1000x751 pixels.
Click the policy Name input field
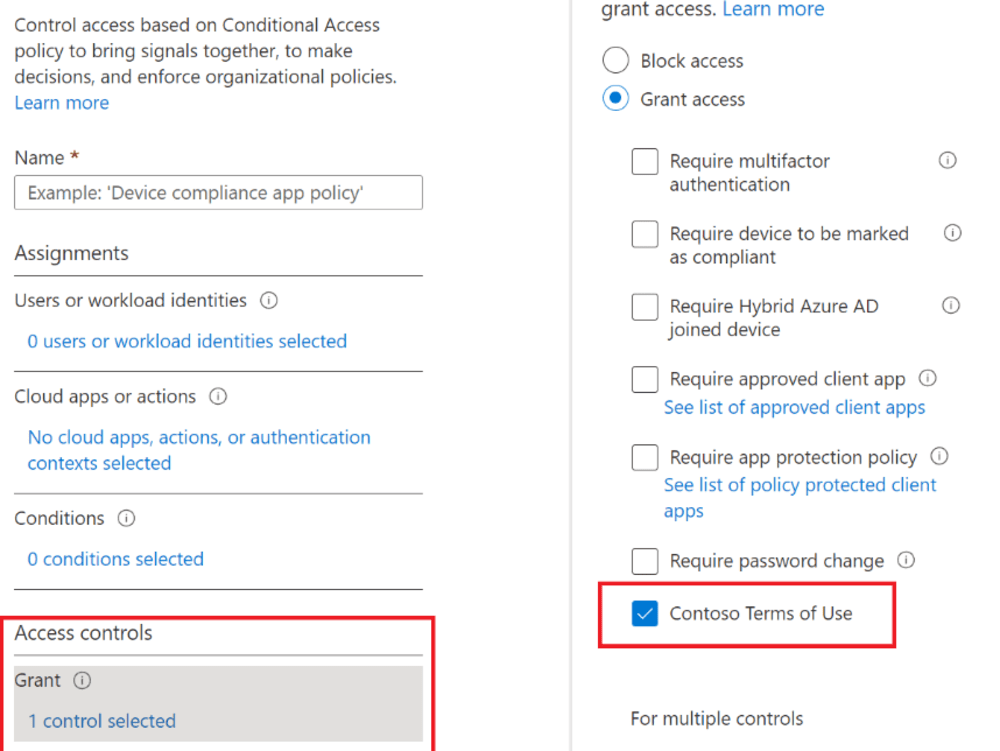tap(218, 192)
